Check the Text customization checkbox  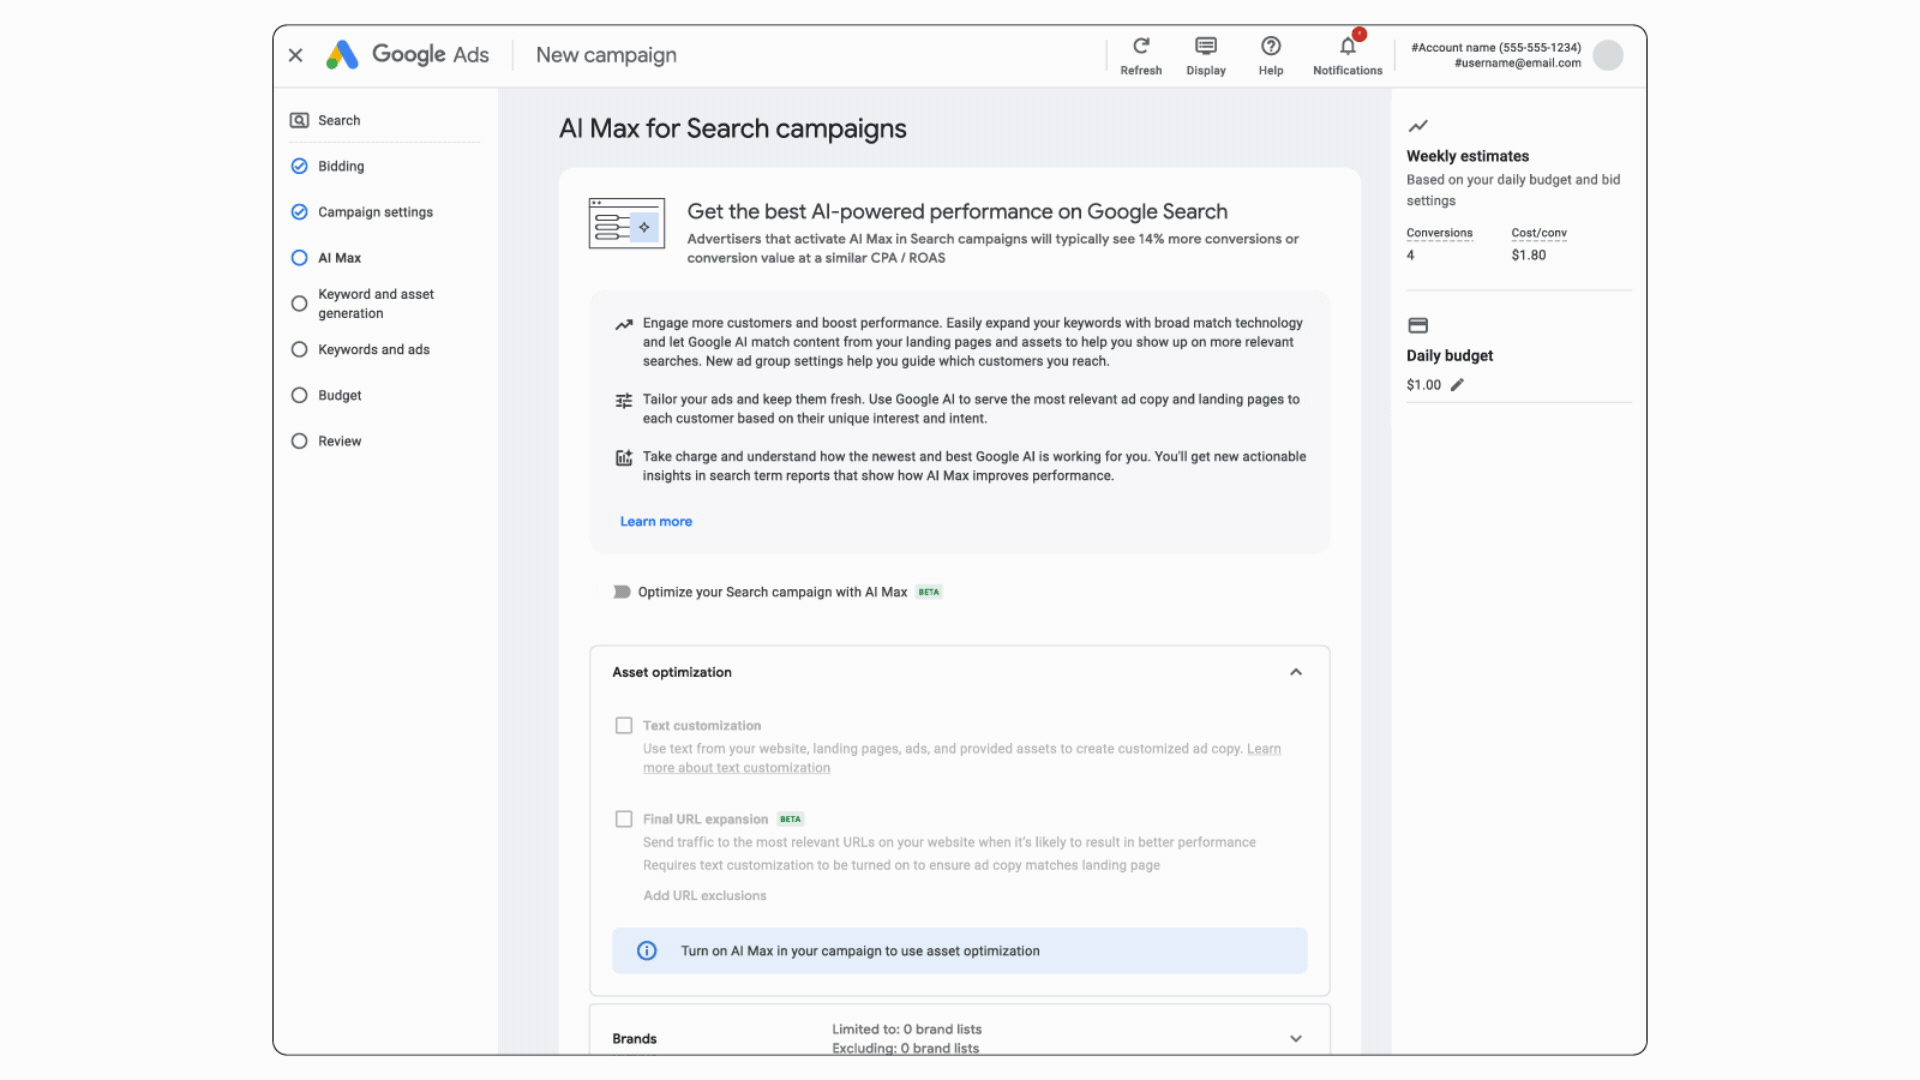pos(624,725)
